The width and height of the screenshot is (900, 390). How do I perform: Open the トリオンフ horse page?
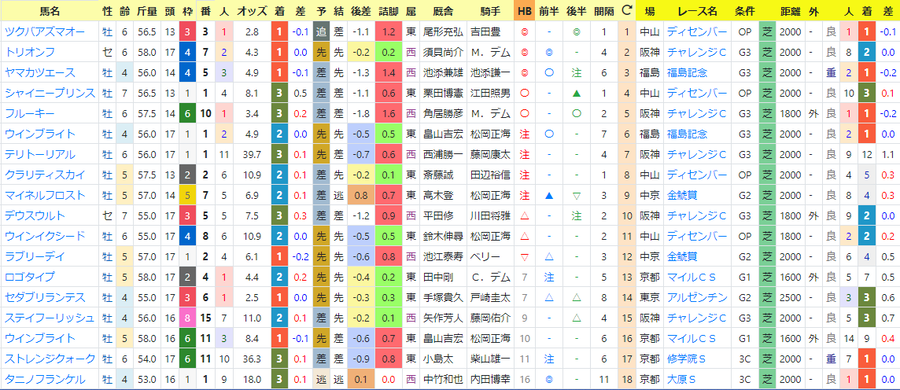pyautogui.click(x=30, y=52)
